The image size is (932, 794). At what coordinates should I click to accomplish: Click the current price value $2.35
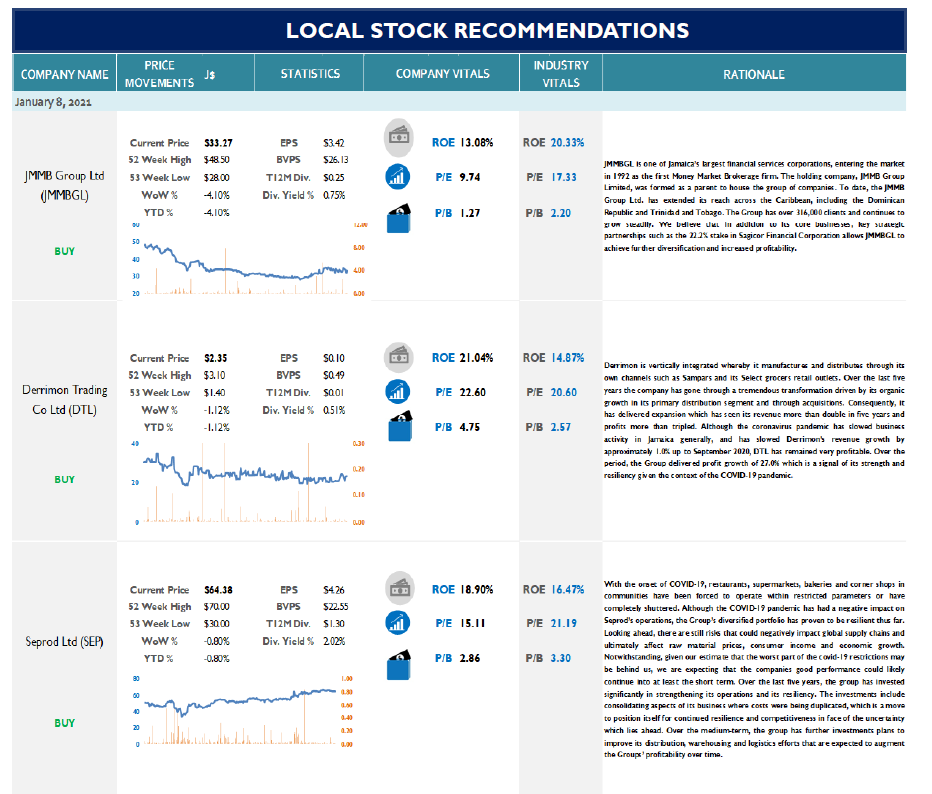(215, 358)
